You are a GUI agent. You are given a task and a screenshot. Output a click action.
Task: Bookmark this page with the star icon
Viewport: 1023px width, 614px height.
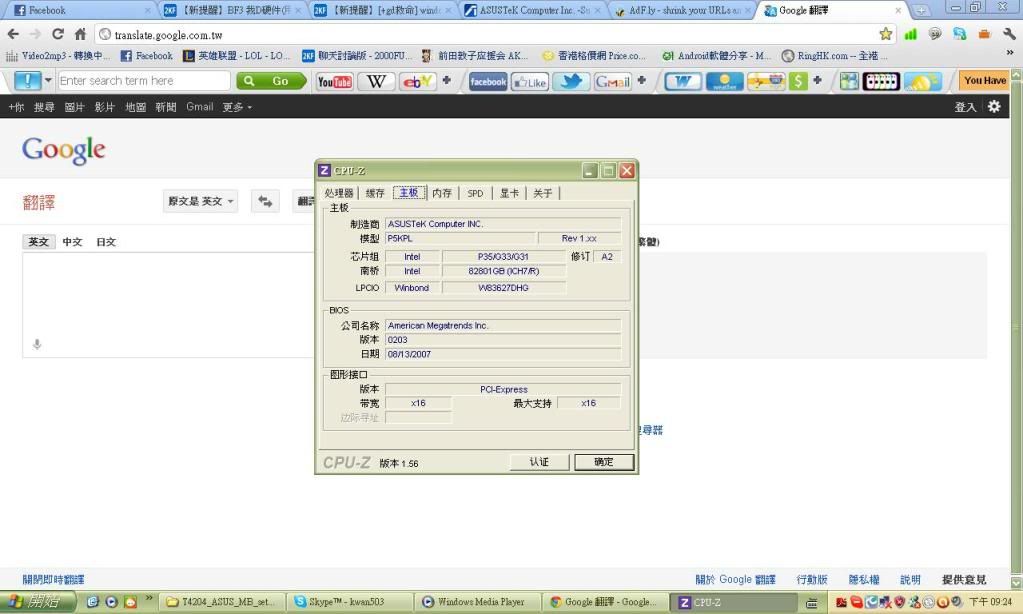click(885, 34)
